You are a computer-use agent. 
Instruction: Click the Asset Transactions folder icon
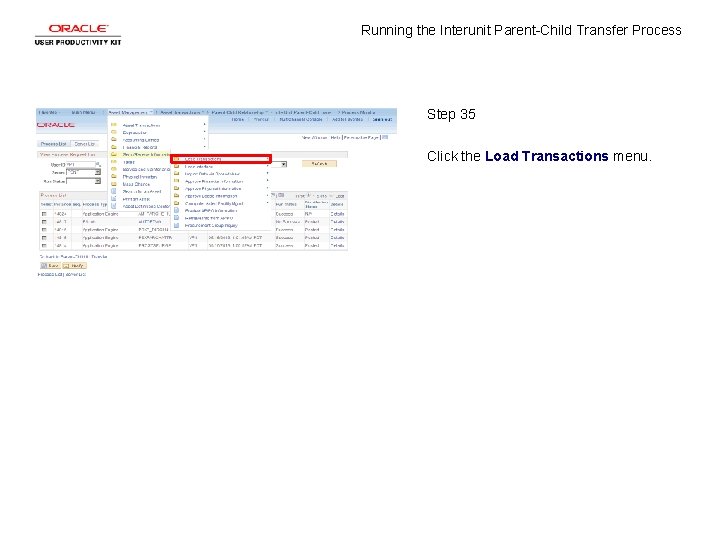(114, 125)
